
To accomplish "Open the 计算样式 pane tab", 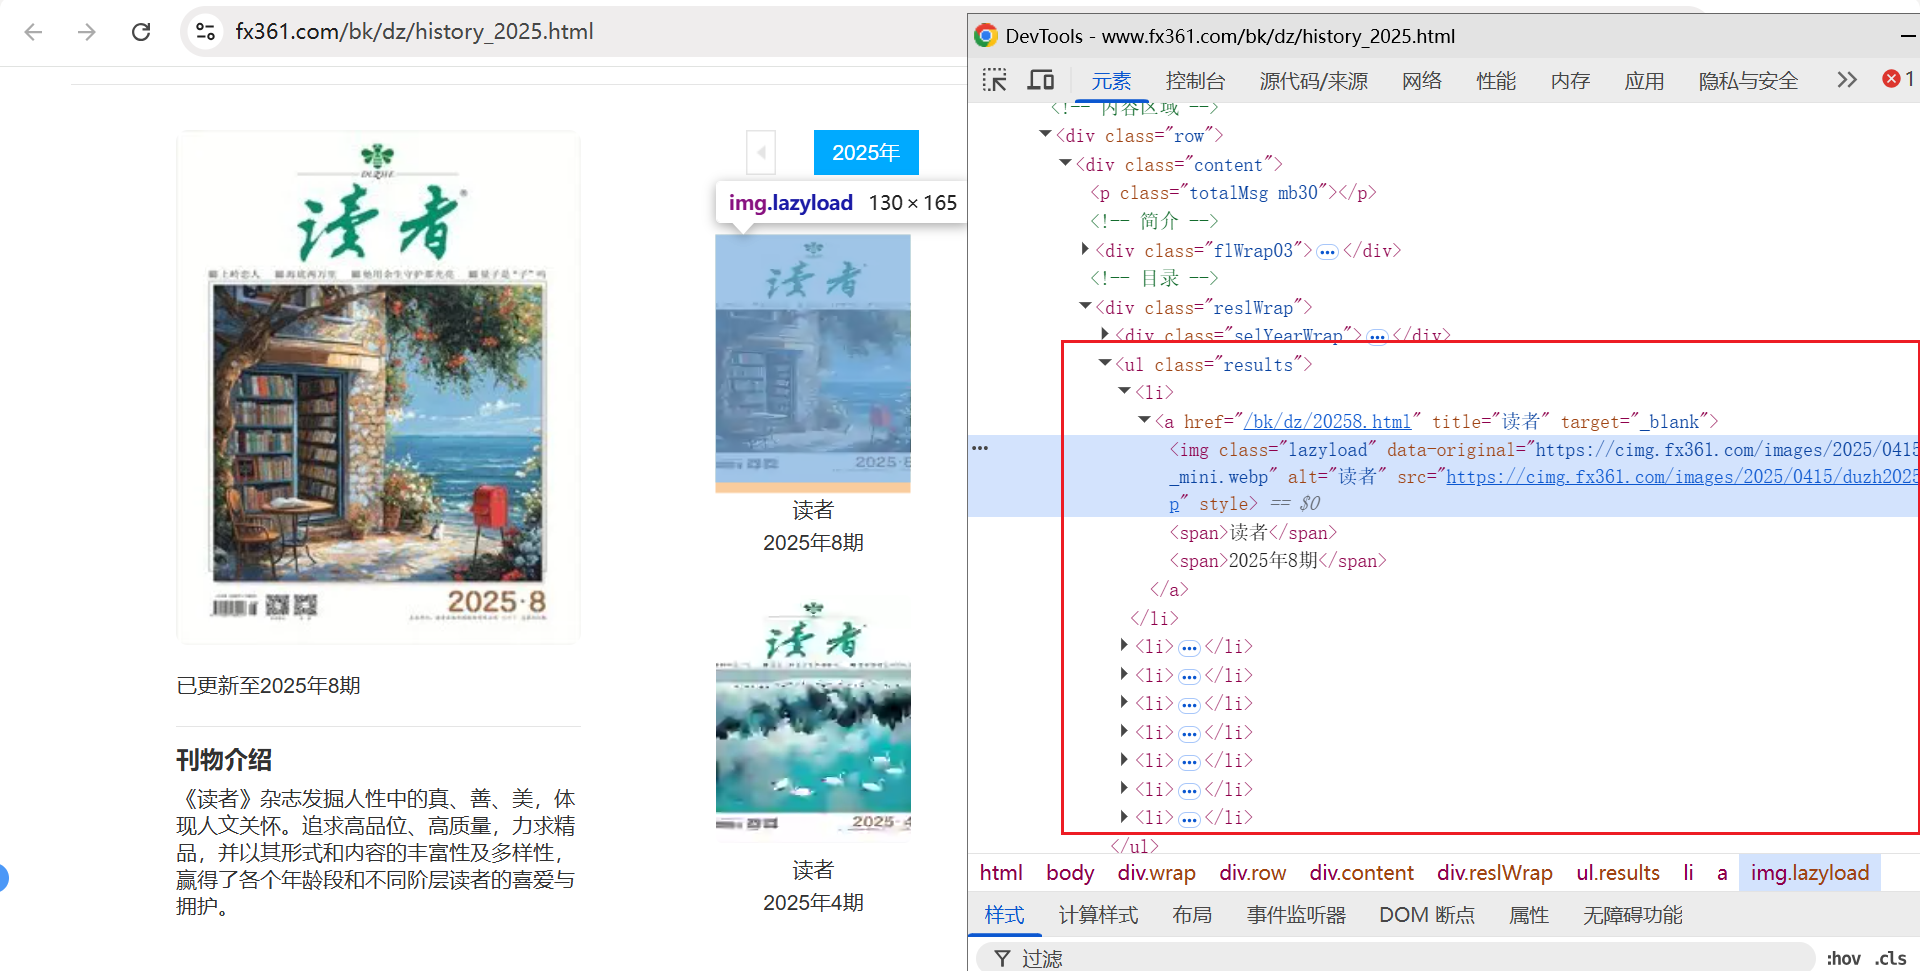I will tap(1098, 915).
